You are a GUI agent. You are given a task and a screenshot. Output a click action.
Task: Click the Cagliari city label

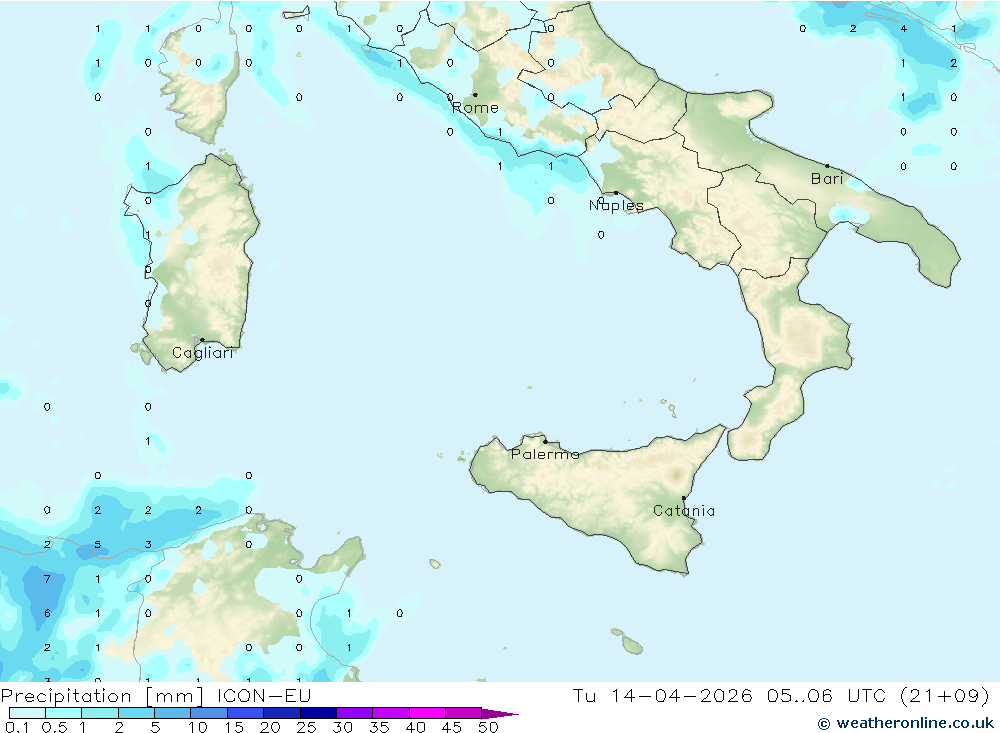tap(203, 353)
